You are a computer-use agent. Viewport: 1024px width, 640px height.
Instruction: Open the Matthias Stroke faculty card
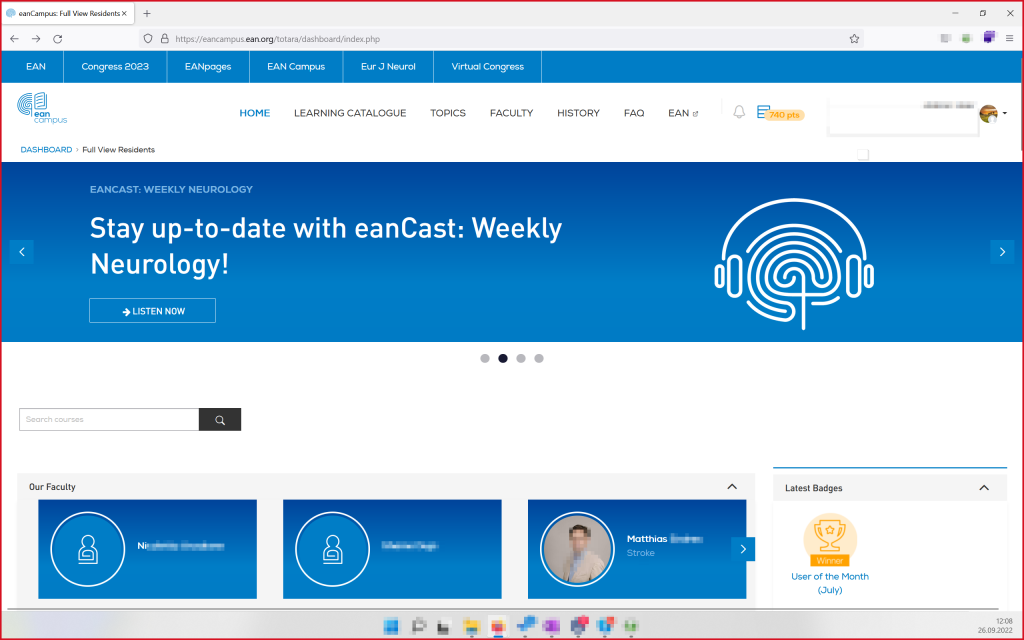(x=637, y=549)
